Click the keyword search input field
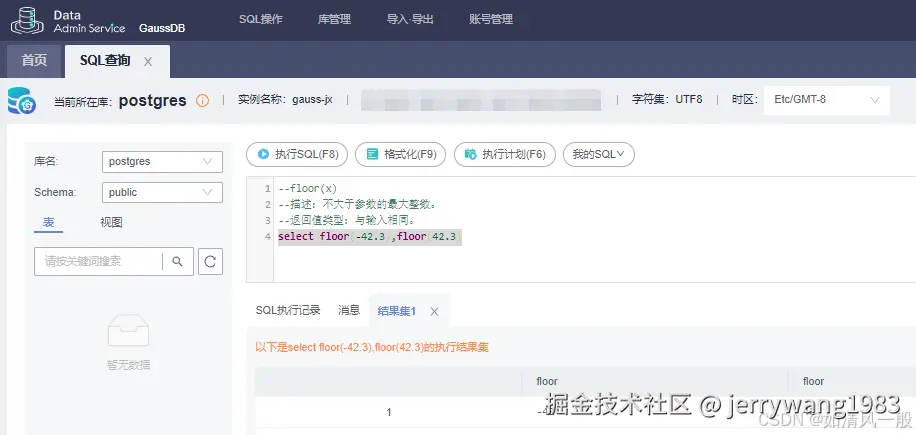Screen dimensions: 916x435 (x=98, y=262)
